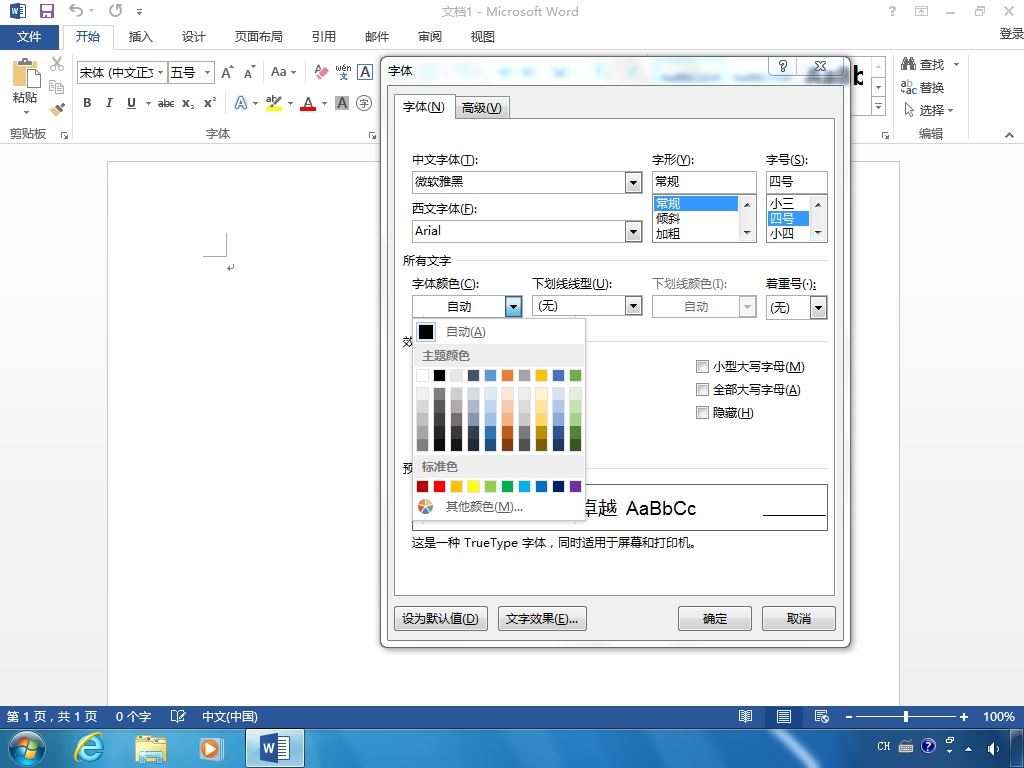Screen dimensions: 1024x768
Task: Click the Cancel (取消) button
Action: [799, 618]
